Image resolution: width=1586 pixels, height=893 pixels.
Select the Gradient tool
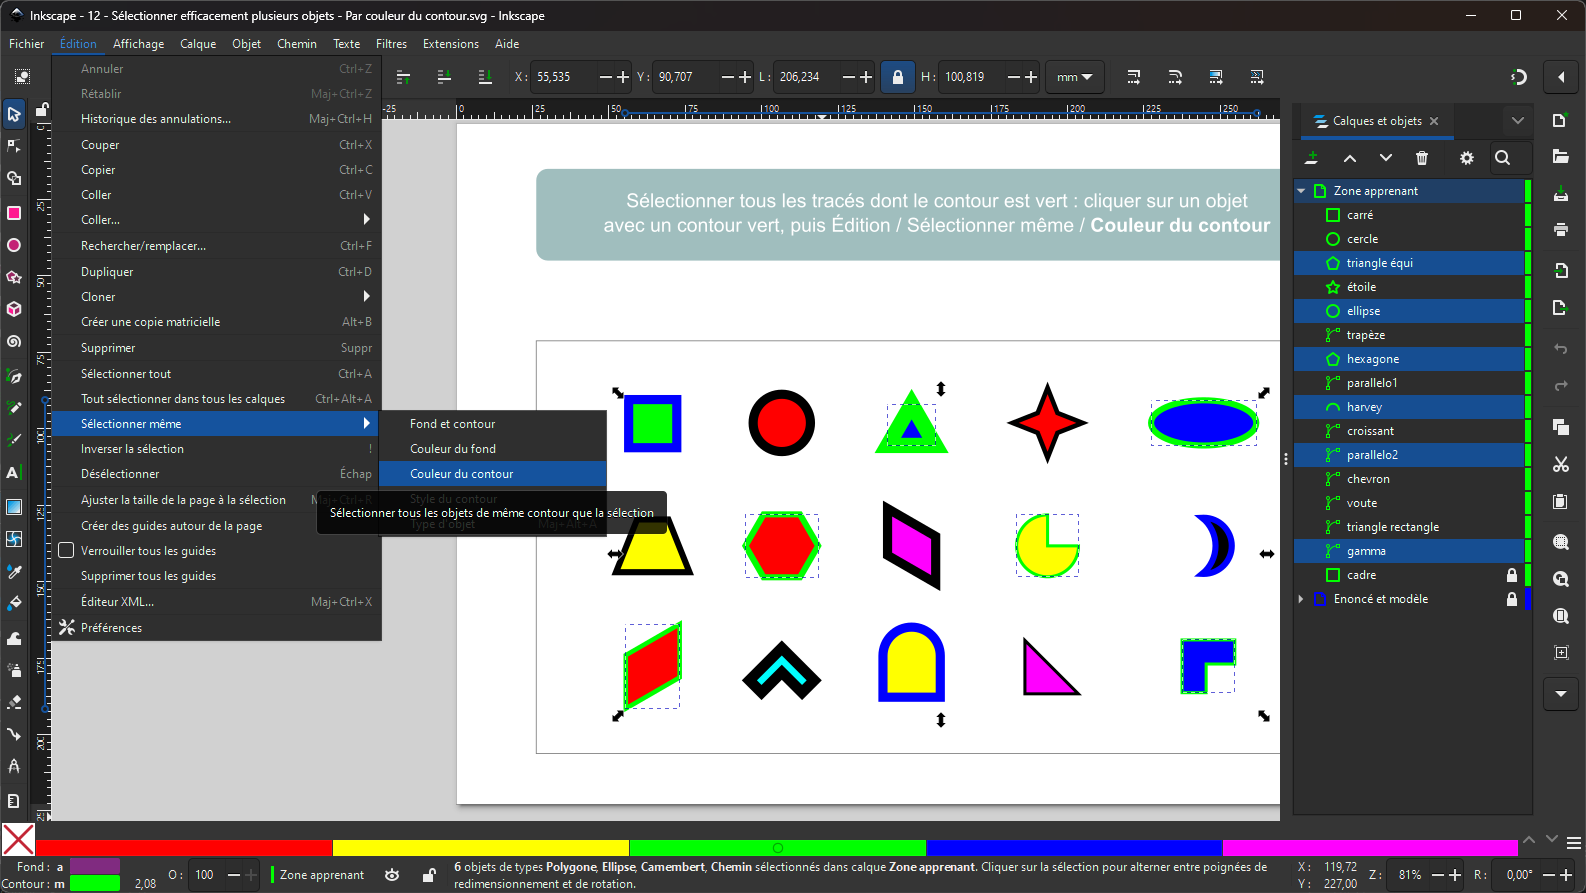(x=14, y=506)
